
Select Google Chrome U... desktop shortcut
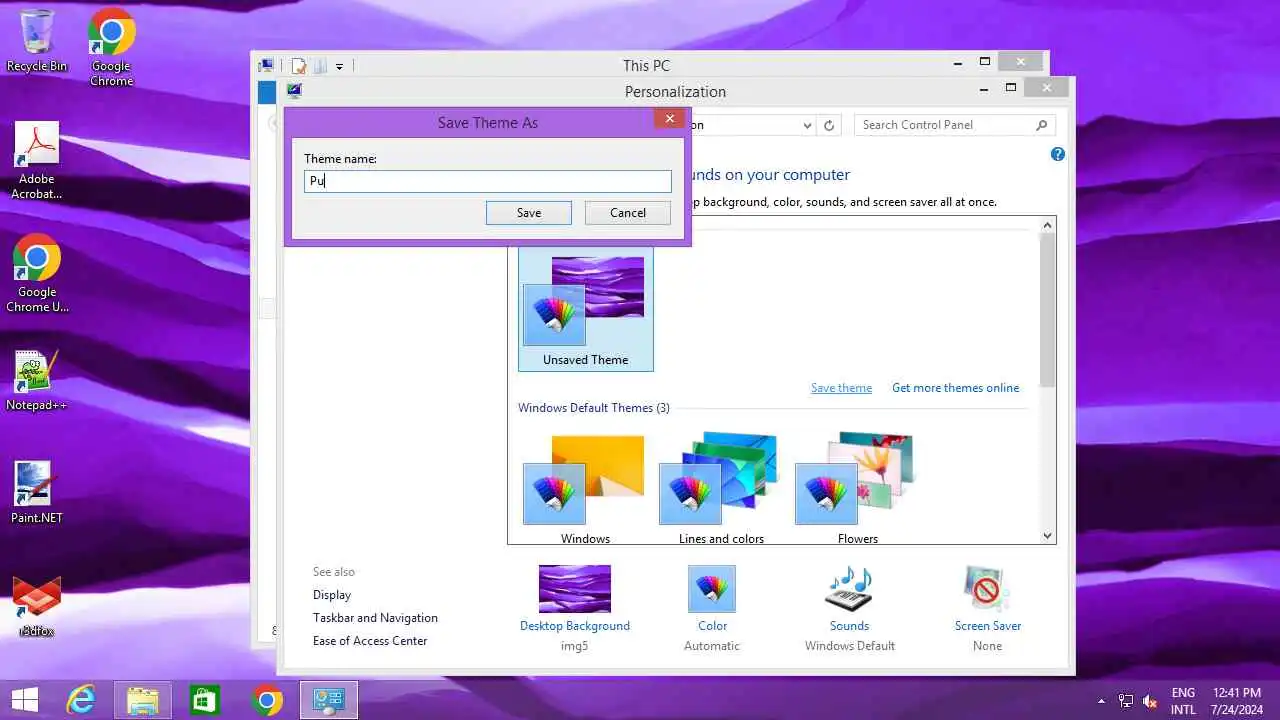37,273
